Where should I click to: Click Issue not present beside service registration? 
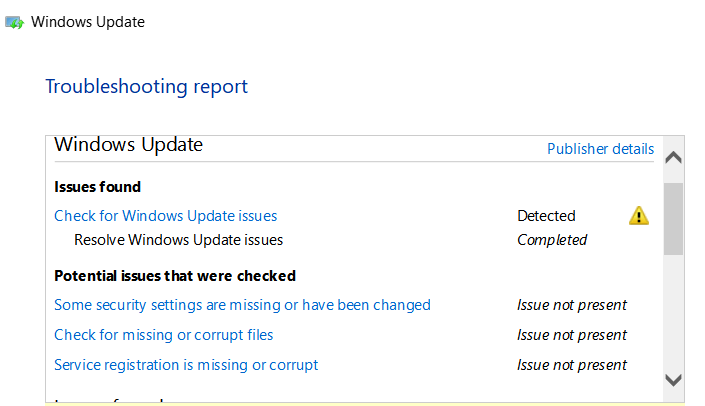(x=571, y=364)
